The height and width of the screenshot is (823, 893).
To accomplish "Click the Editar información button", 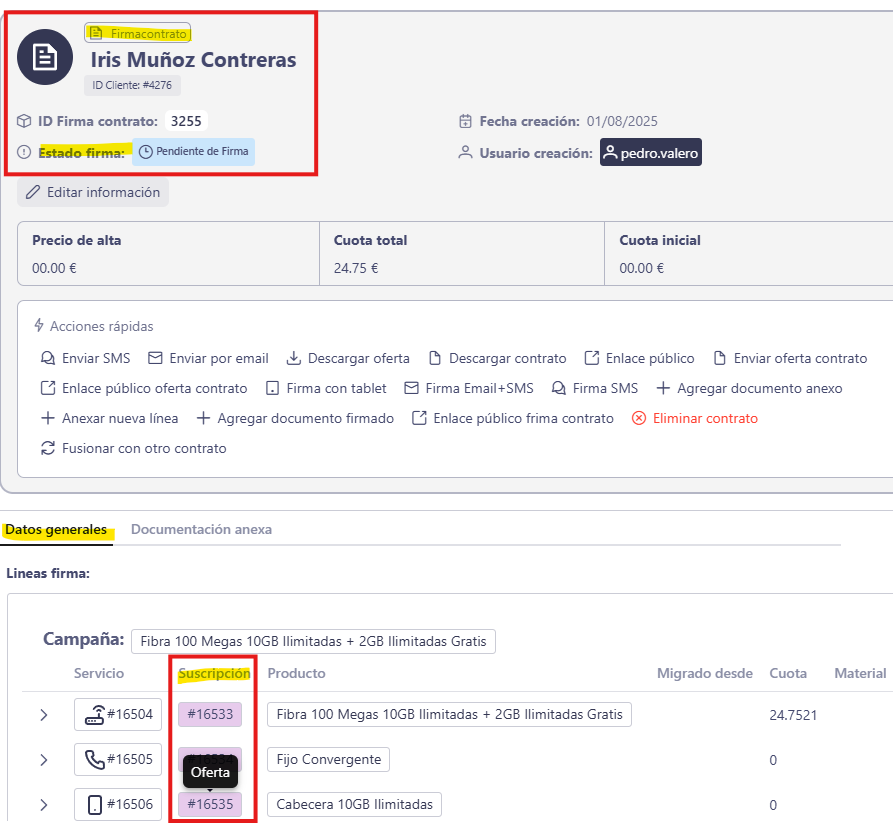I will coord(93,192).
